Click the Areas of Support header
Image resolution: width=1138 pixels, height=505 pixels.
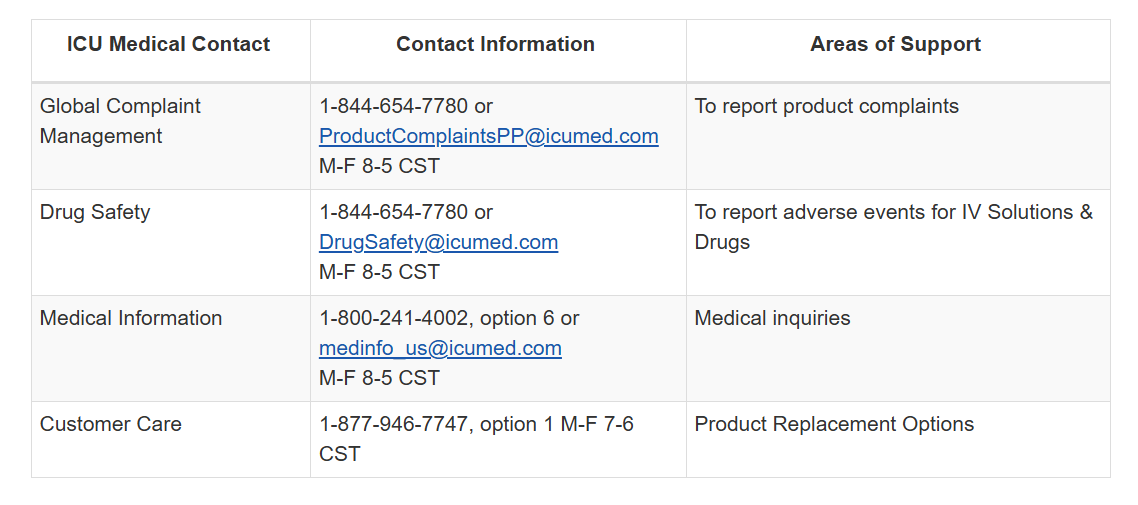pos(895,44)
